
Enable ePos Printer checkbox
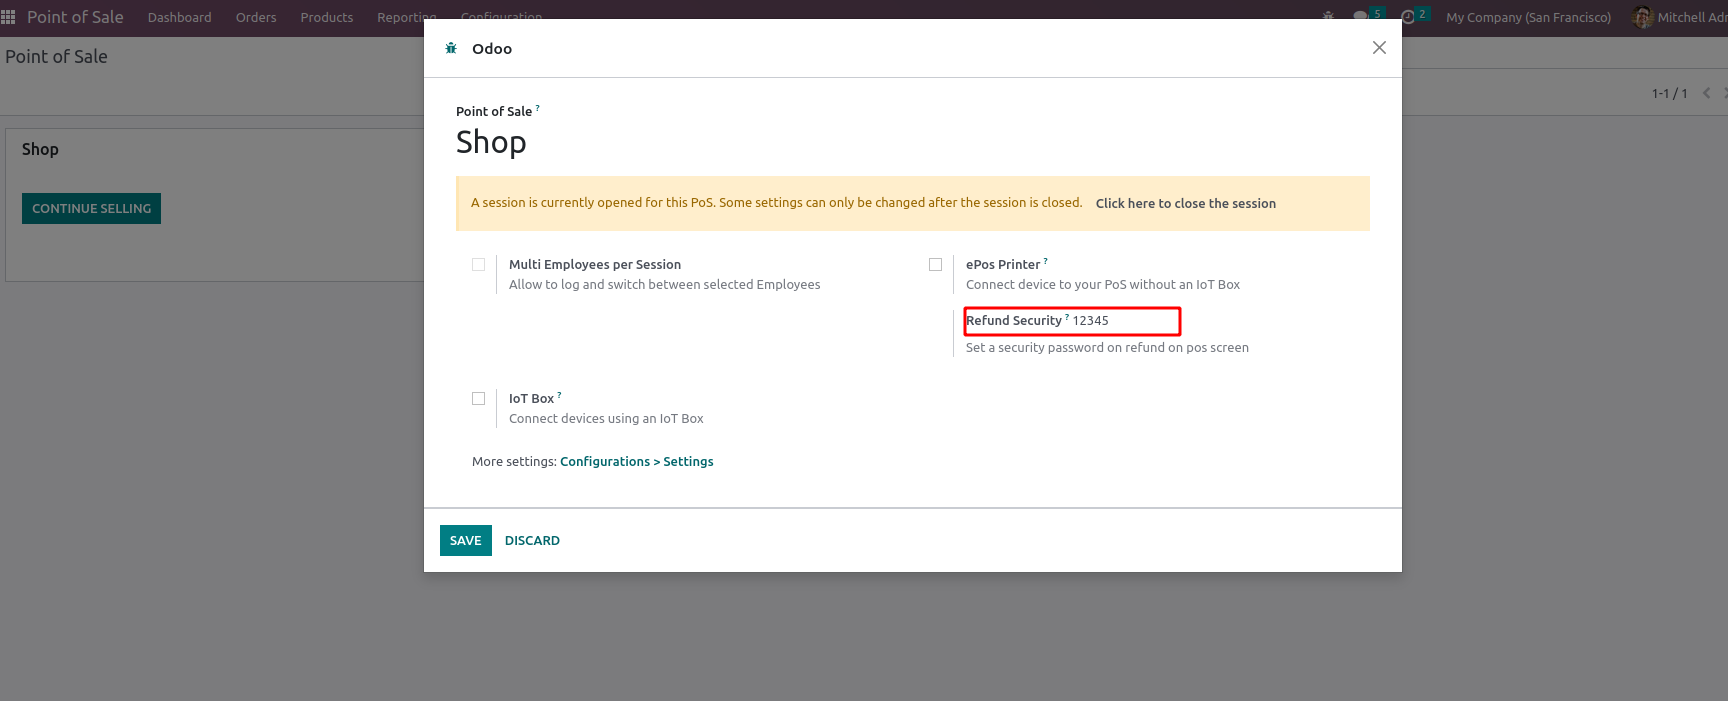click(935, 265)
